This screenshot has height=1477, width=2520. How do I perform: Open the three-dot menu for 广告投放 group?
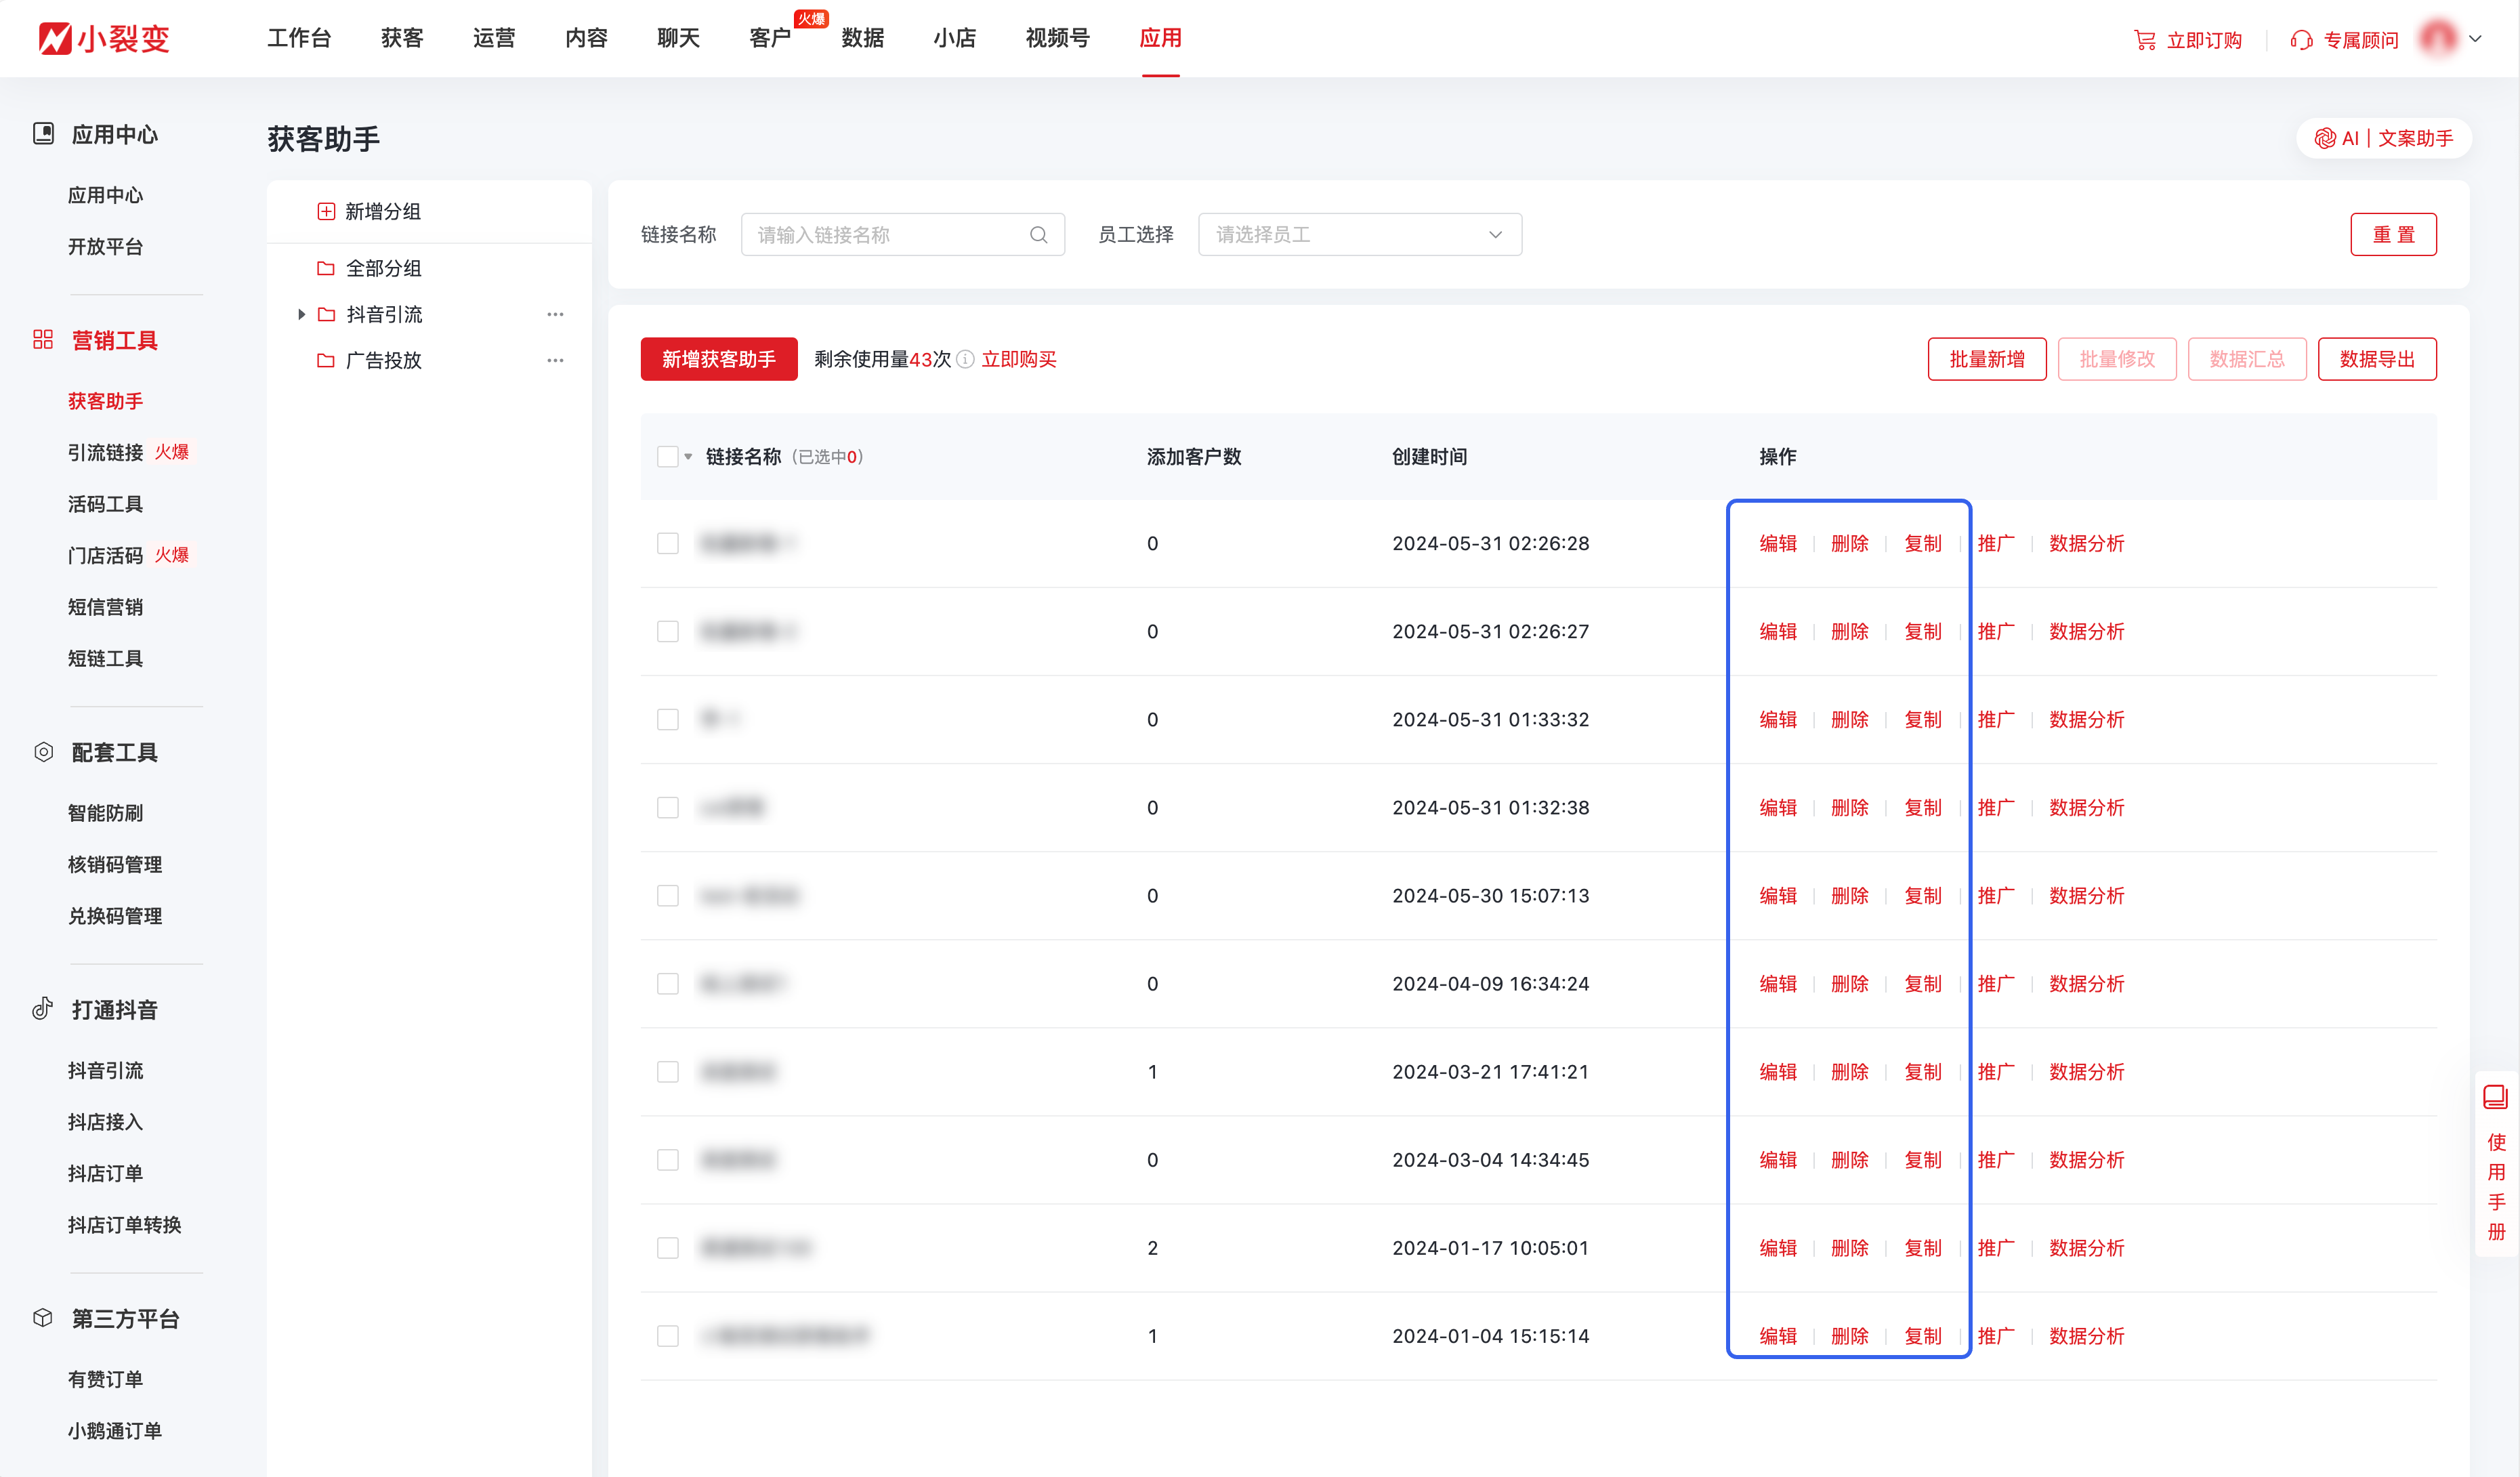point(555,360)
